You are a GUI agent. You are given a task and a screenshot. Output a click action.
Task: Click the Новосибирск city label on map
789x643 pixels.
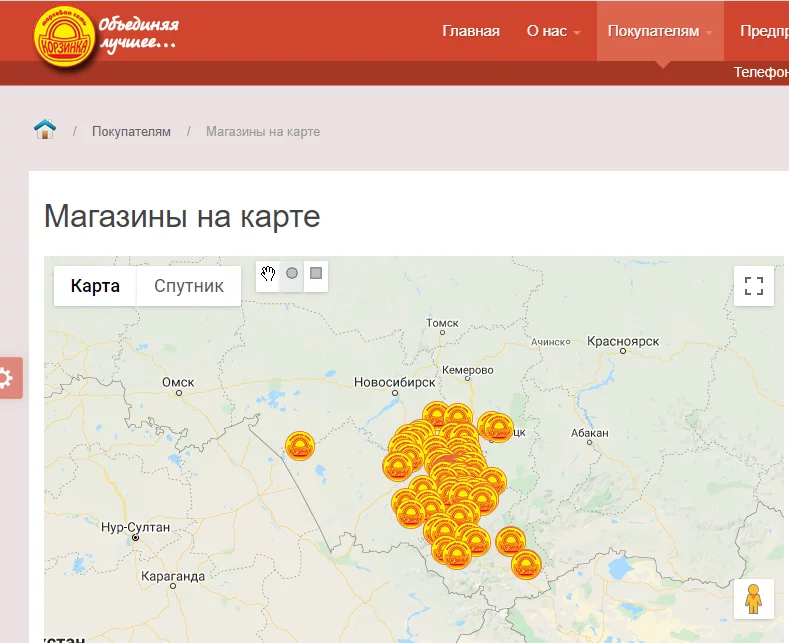394,382
